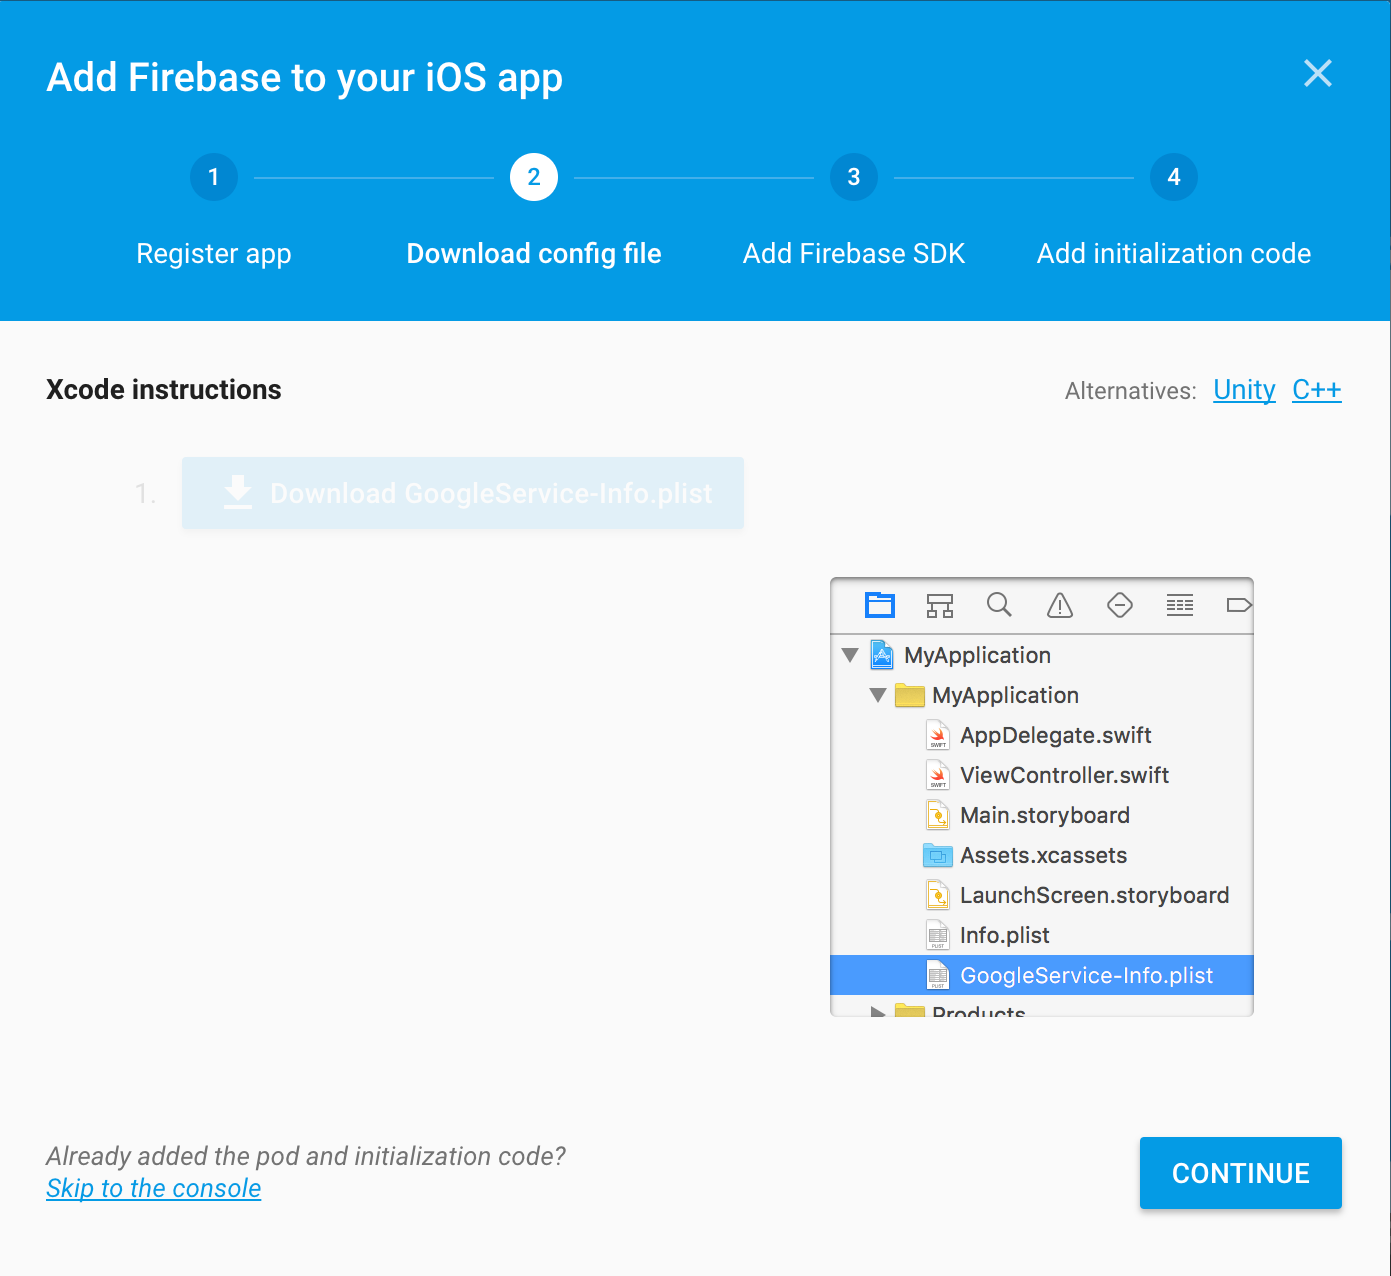Click the breakpoint tag navigator icon
Screen dimensions: 1391x1276
(x=1239, y=605)
